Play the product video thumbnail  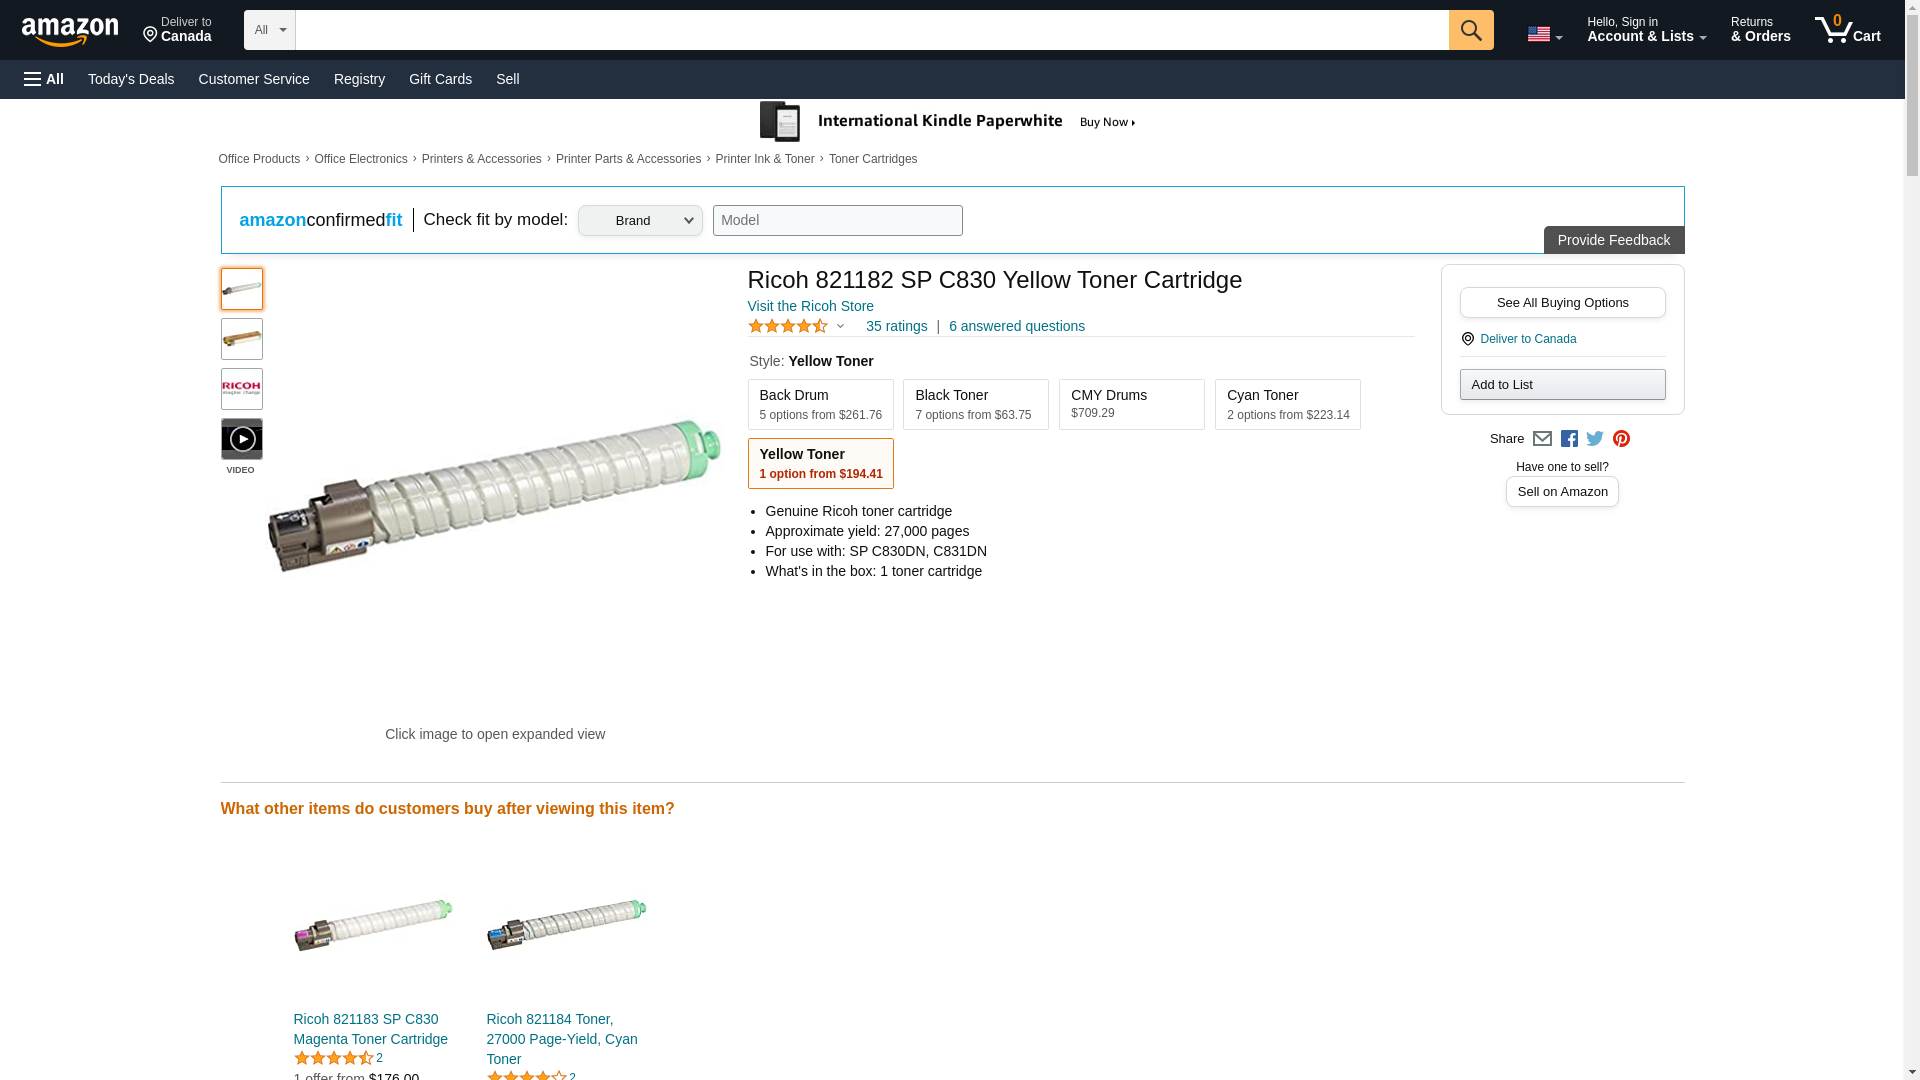(x=242, y=440)
